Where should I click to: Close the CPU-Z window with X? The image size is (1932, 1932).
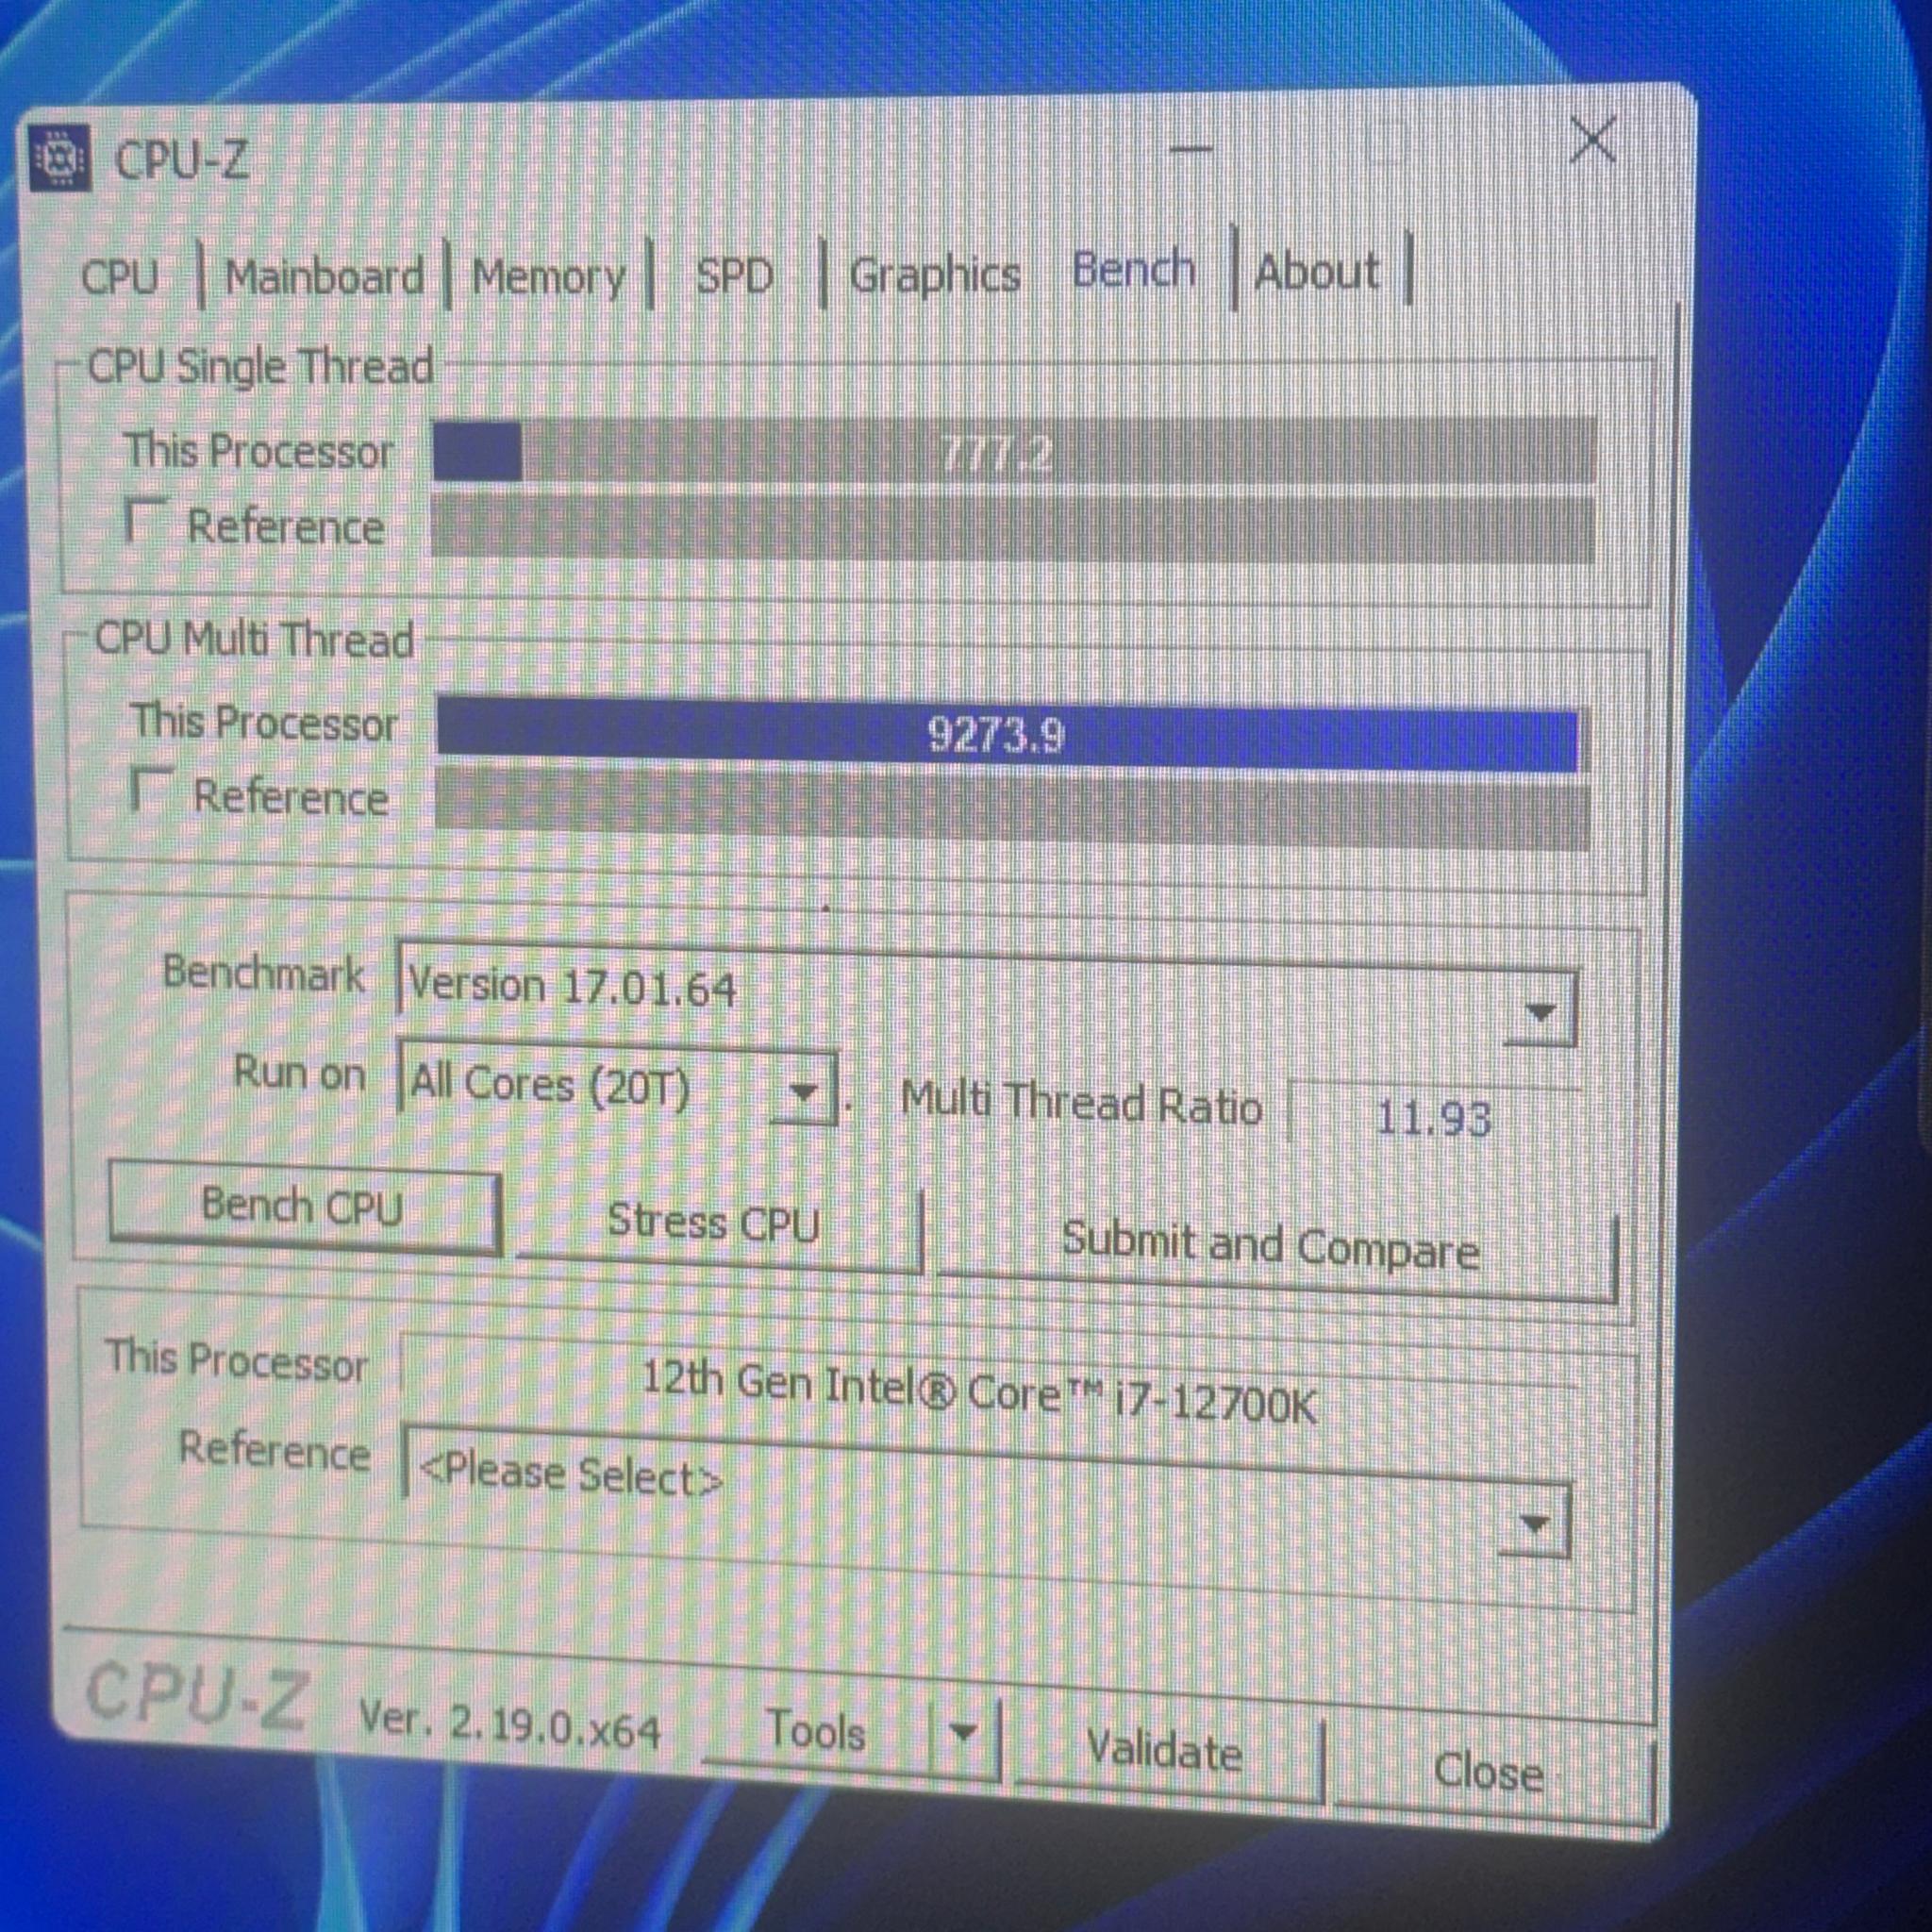(x=1592, y=139)
